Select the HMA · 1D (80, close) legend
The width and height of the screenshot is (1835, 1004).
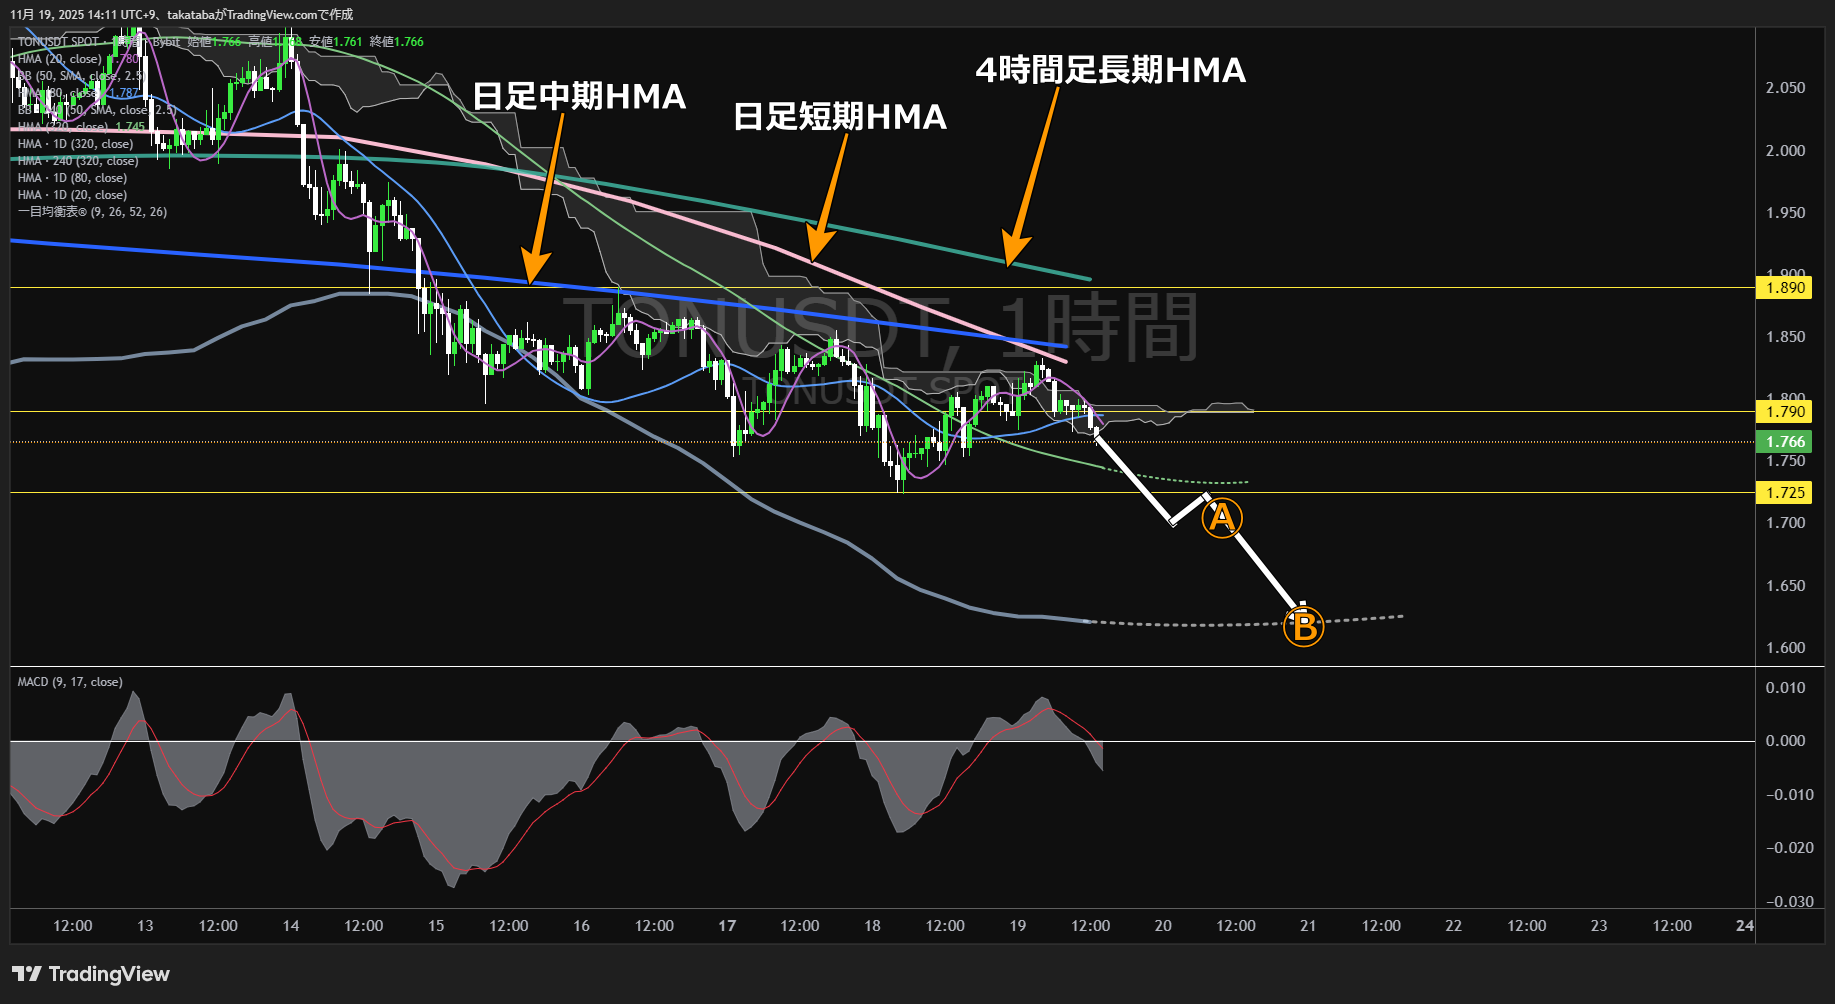click(x=72, y=178)
